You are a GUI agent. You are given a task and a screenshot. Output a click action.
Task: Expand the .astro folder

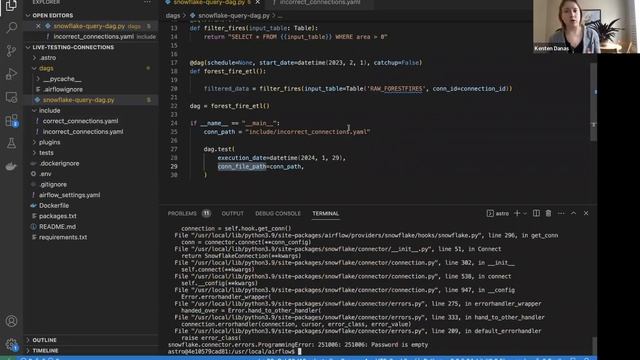coord(47,58)
